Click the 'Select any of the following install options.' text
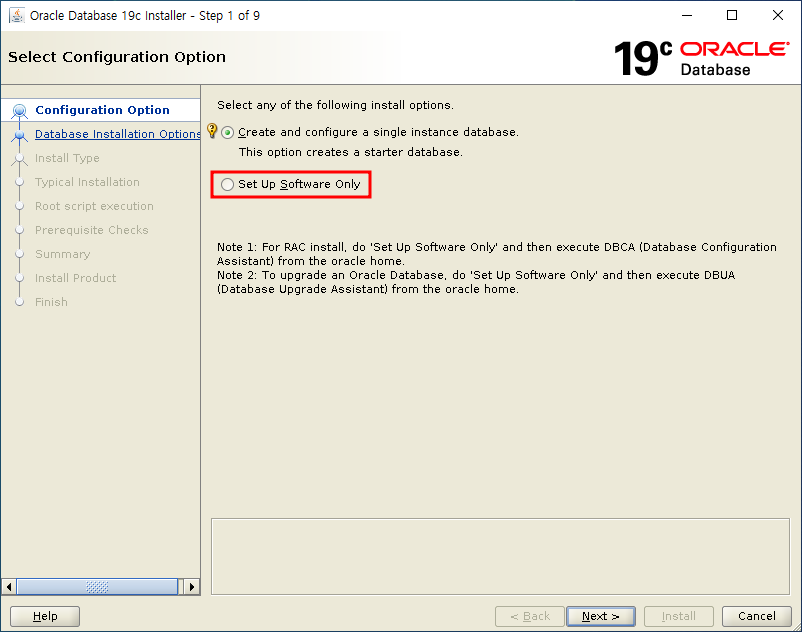 coord(336,105)
